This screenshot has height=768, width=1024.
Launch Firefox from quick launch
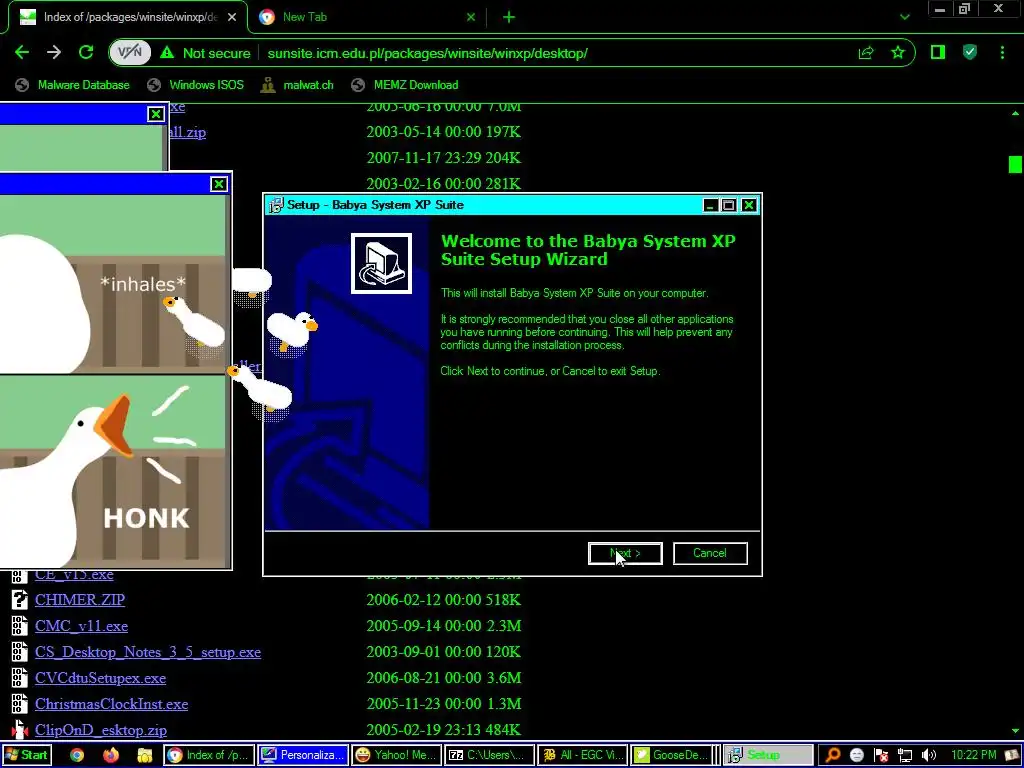pyautogui.click(x=111, y=755)
